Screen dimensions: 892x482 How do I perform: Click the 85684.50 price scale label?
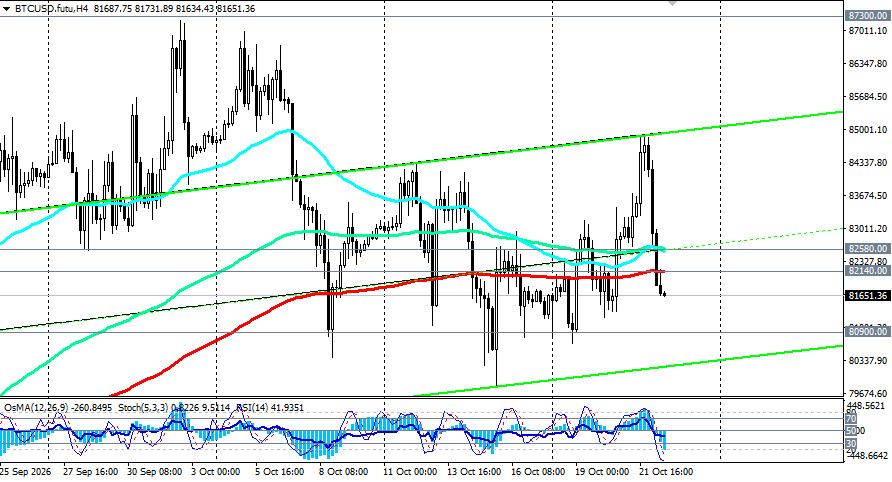tap(868, 97)
